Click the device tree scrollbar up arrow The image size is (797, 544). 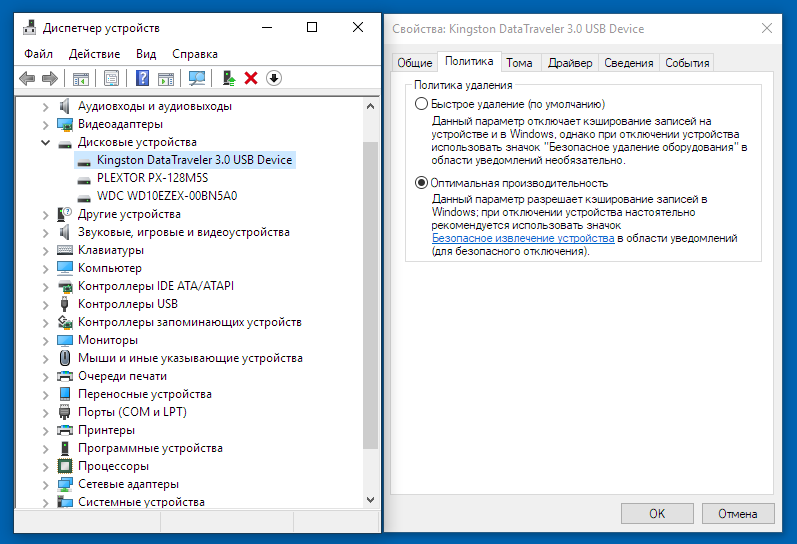371,106
